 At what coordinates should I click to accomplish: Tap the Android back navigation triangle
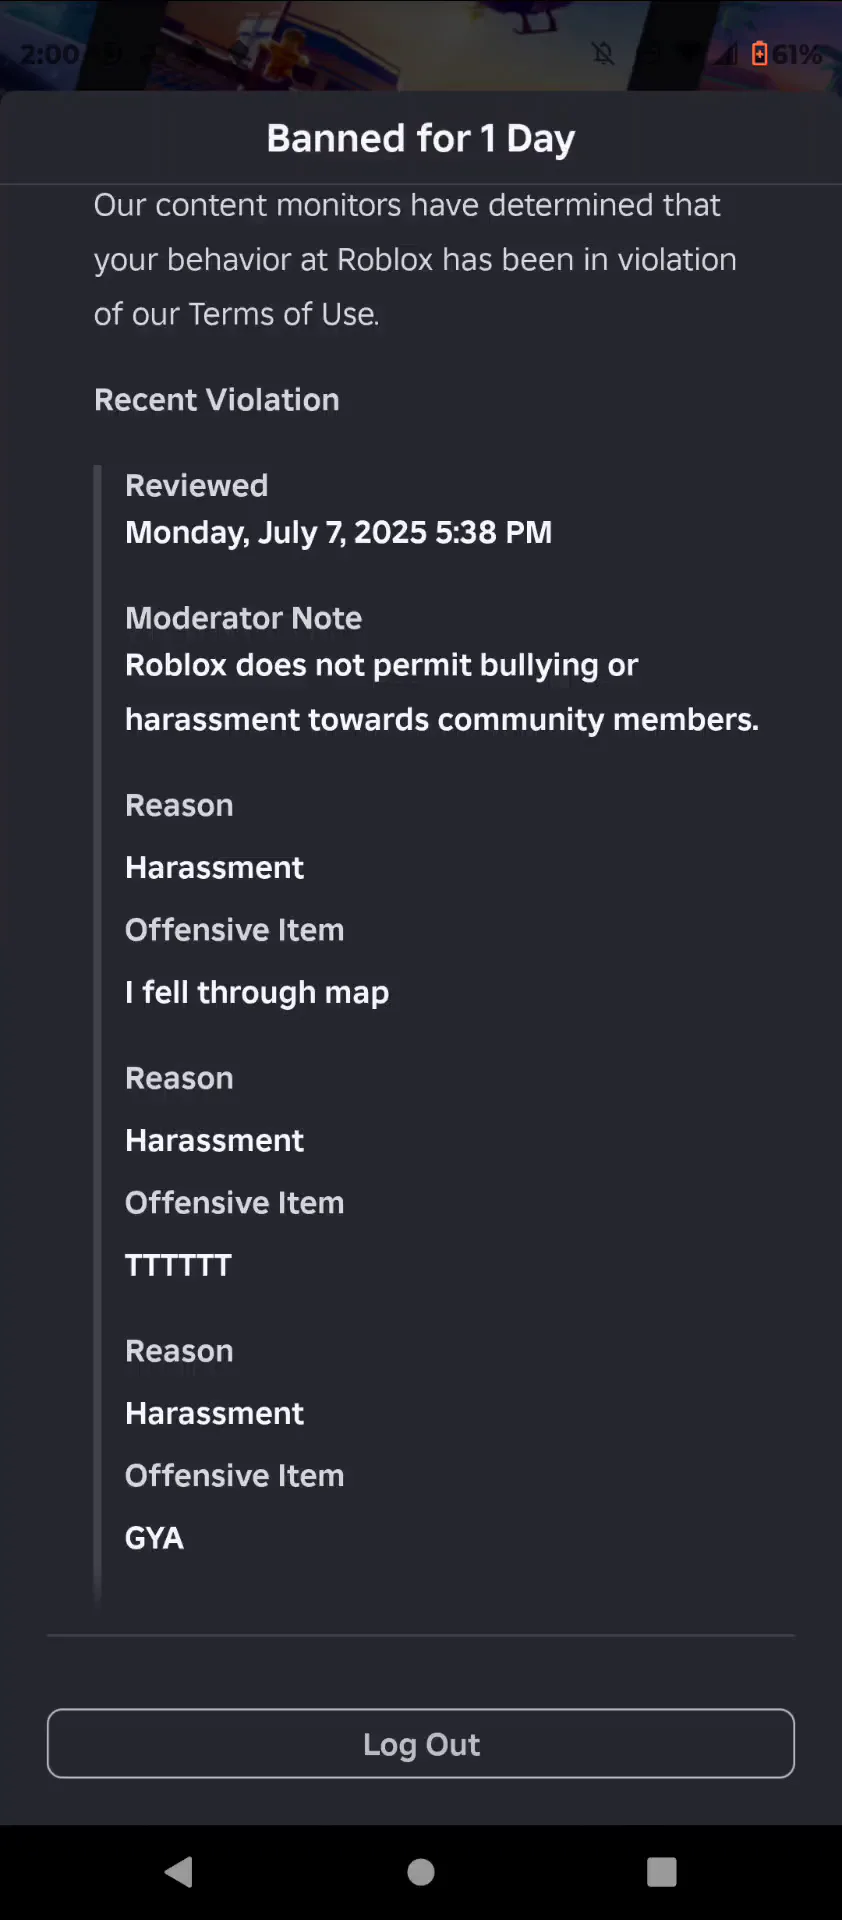(x=179, y=1871)
